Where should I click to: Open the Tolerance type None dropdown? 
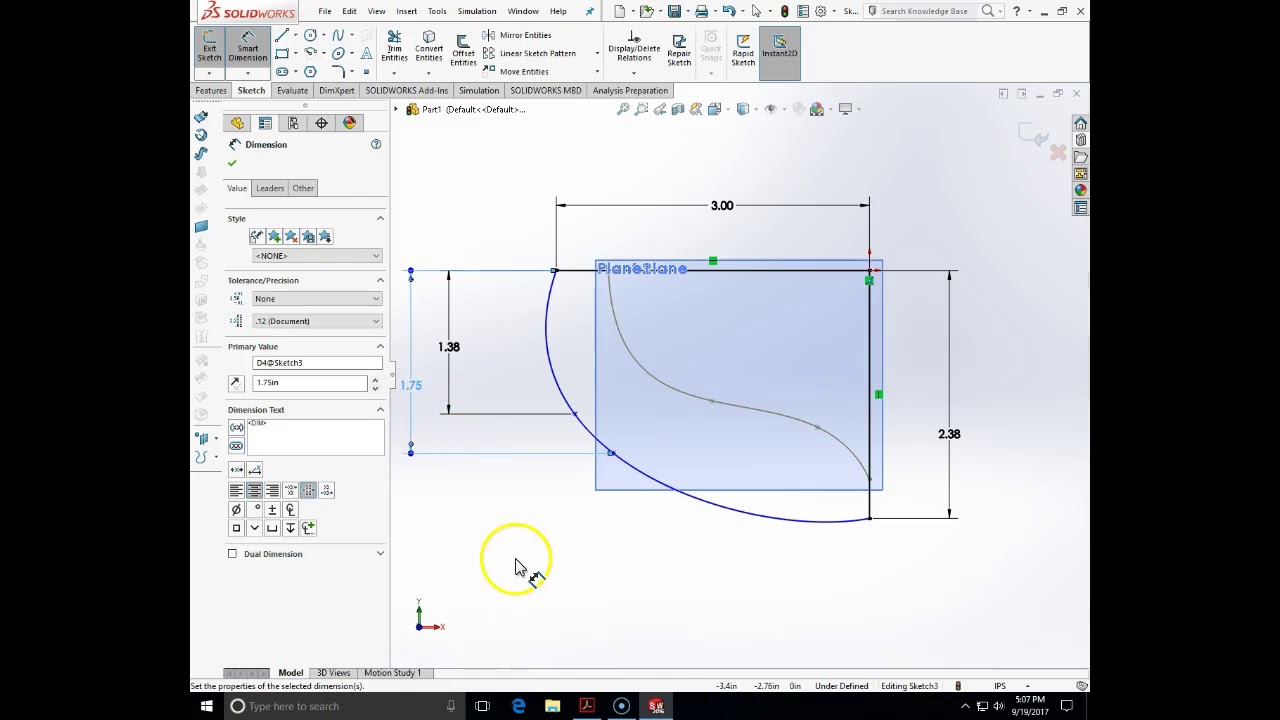(317, 299)
